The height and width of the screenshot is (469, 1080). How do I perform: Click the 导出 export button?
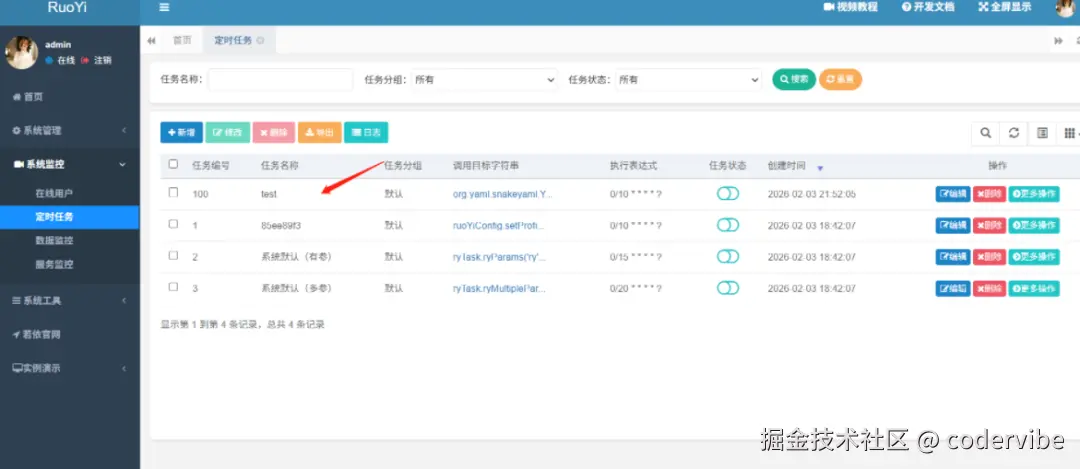320,132
